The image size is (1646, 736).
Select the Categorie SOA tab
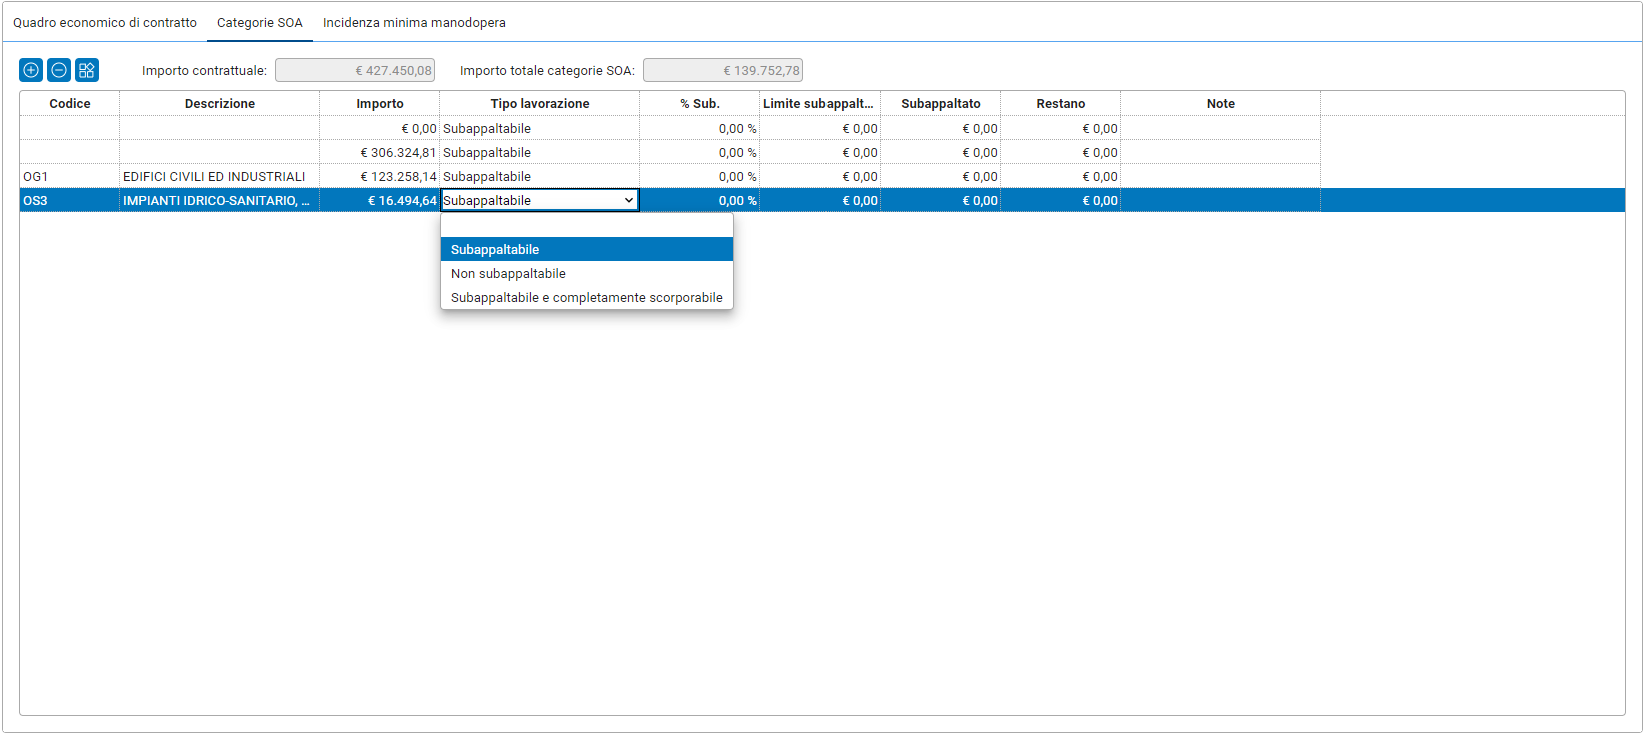point(260,22)
